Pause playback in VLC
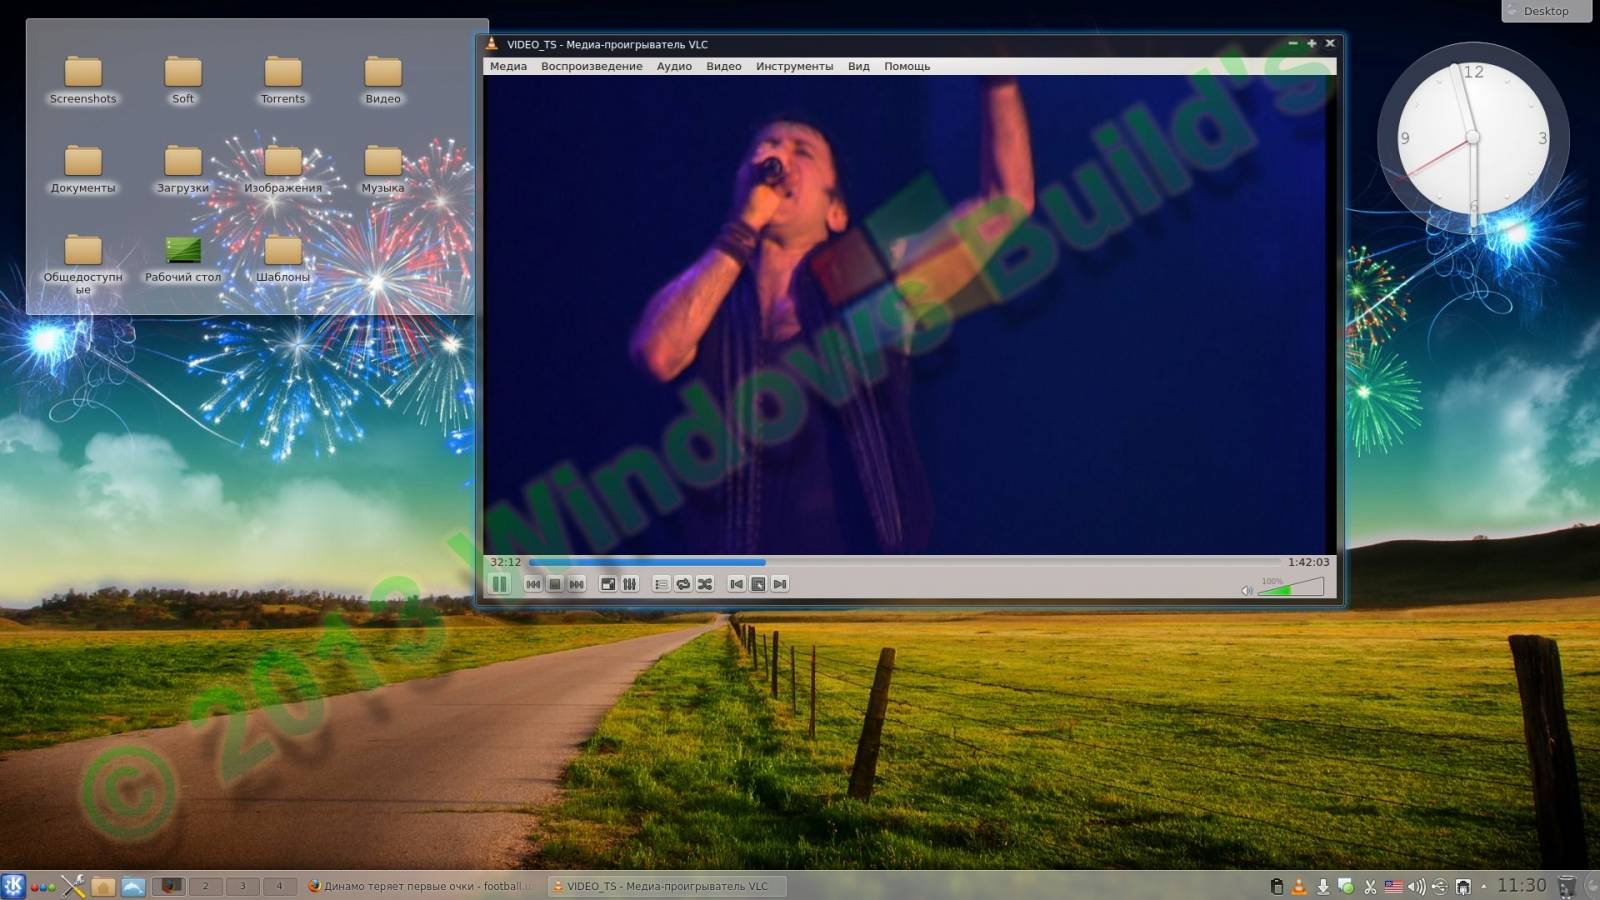 500,584
